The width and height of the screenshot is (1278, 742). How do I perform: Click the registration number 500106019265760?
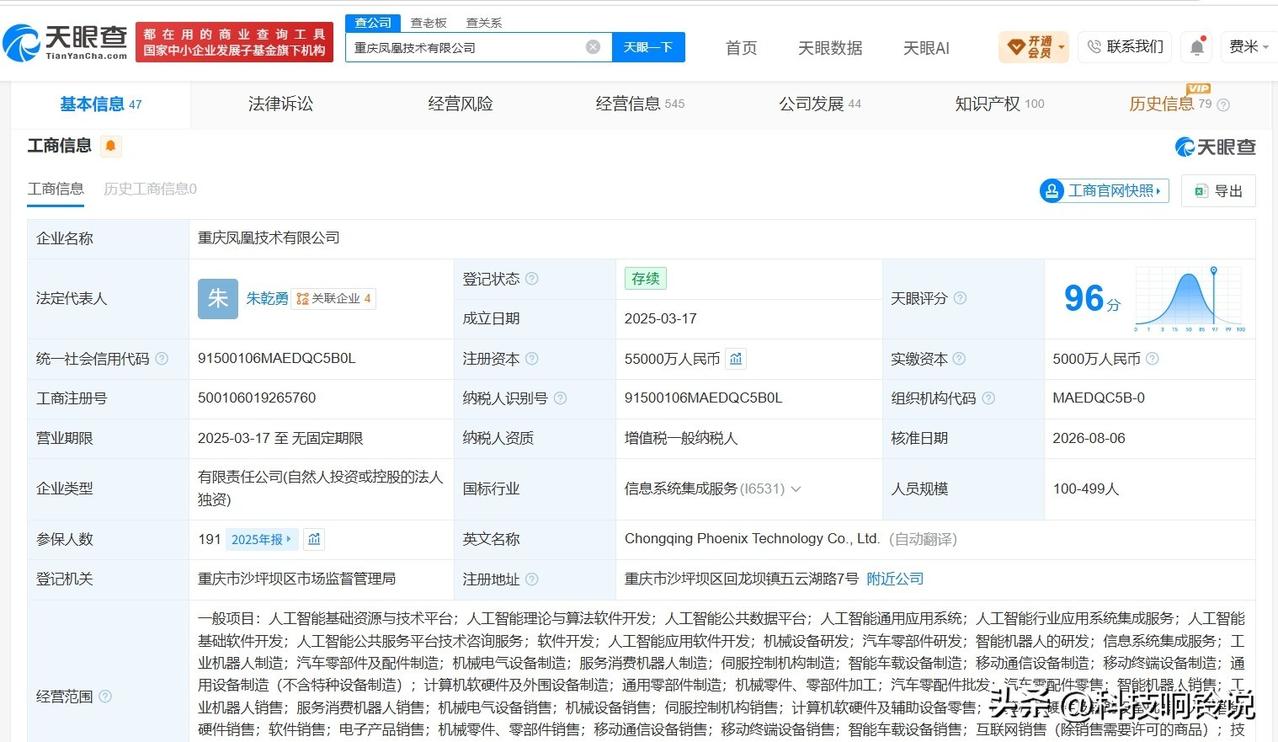tap(257, 398)
